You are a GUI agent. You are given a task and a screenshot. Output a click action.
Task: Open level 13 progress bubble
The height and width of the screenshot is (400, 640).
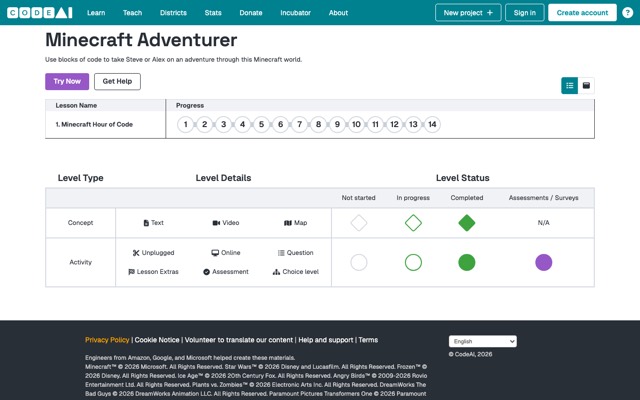point(413,124)
